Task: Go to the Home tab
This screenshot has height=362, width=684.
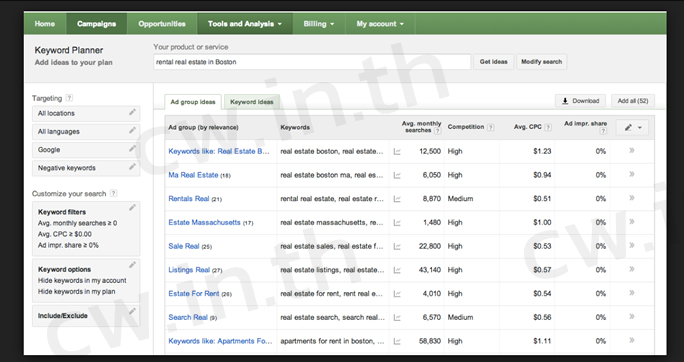Action: (45, 24)
